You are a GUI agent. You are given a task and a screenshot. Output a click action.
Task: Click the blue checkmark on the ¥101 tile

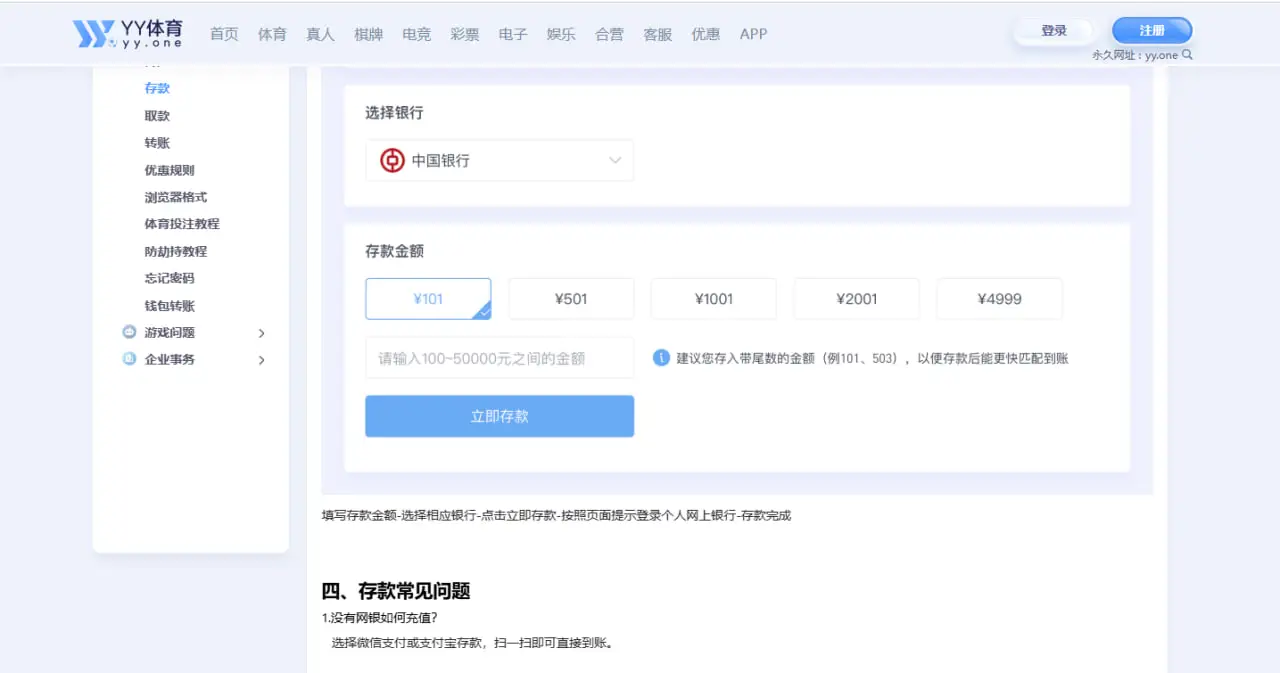point(484,311)
